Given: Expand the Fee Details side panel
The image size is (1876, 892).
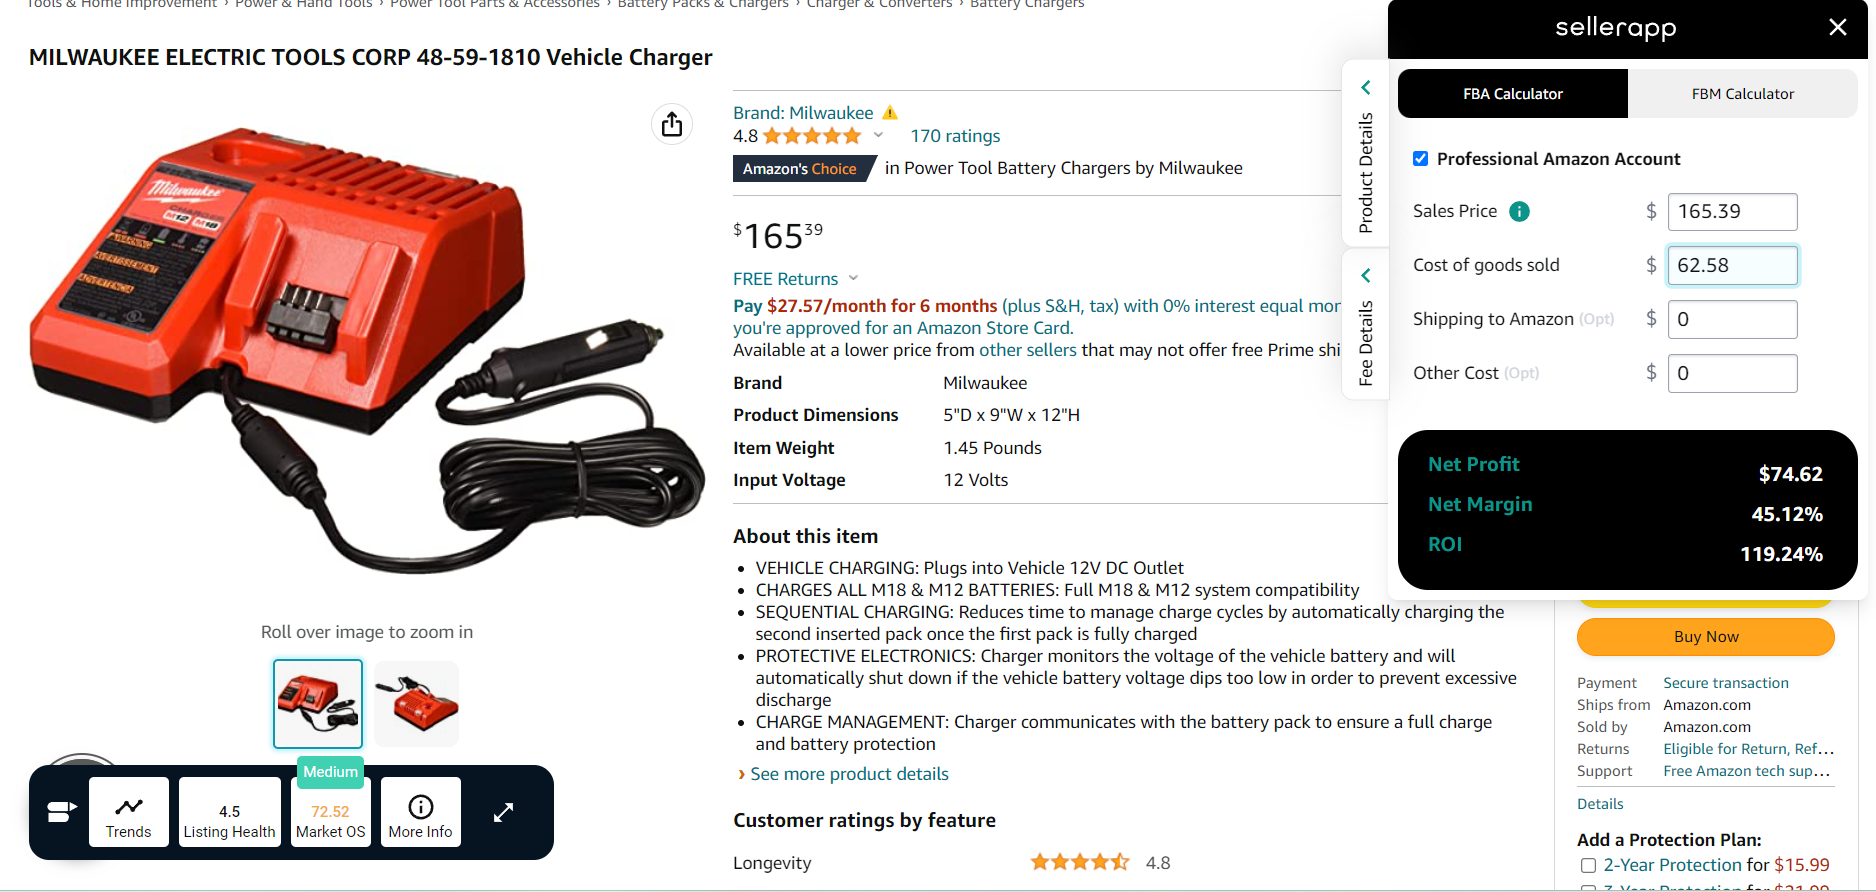Looking at the screenshot, I should (x=1365, y=324).
